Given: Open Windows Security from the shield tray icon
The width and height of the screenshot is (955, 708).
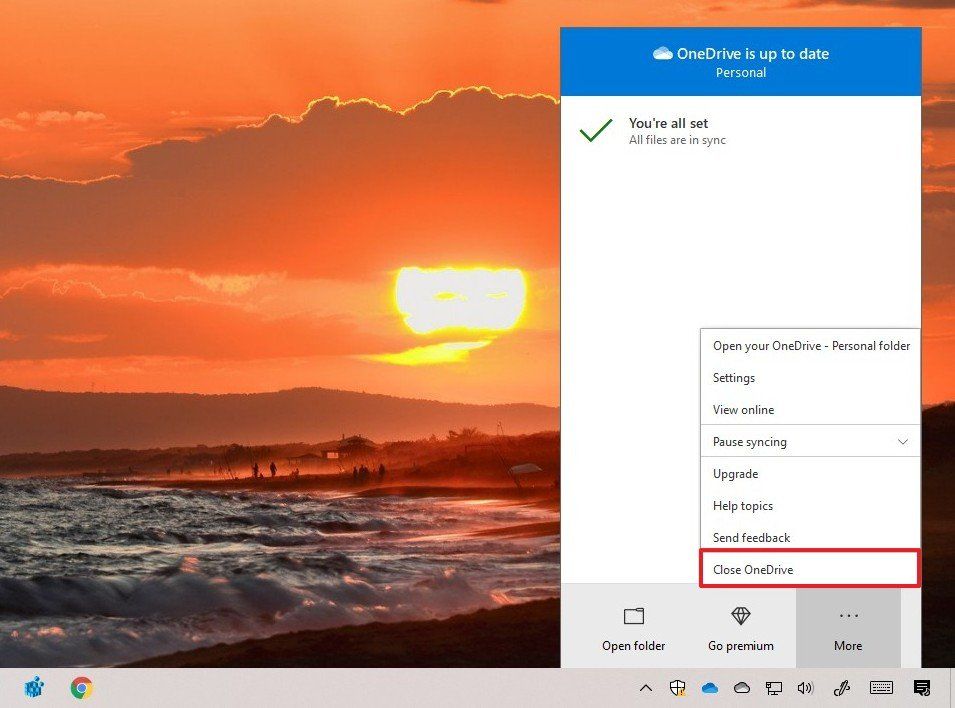Looking at the screenshot, I should click(678, 688).
